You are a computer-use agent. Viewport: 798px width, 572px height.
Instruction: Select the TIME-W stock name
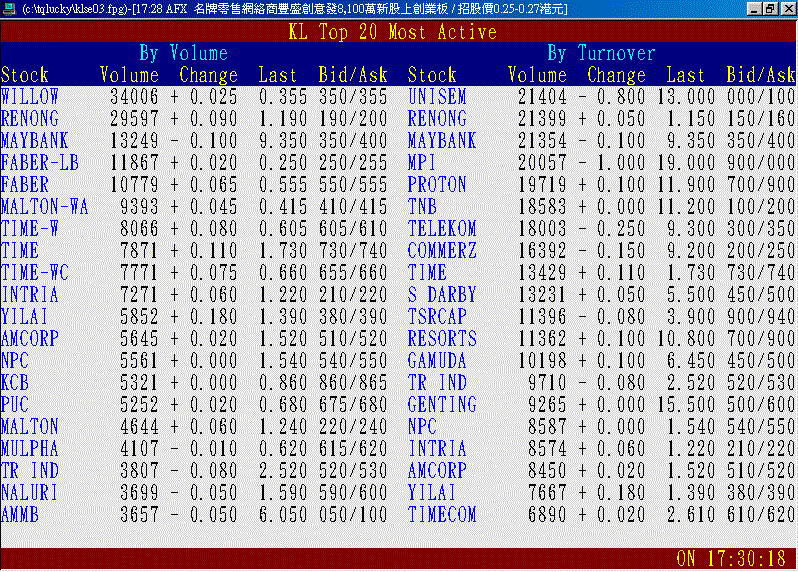tap(30, 228)
